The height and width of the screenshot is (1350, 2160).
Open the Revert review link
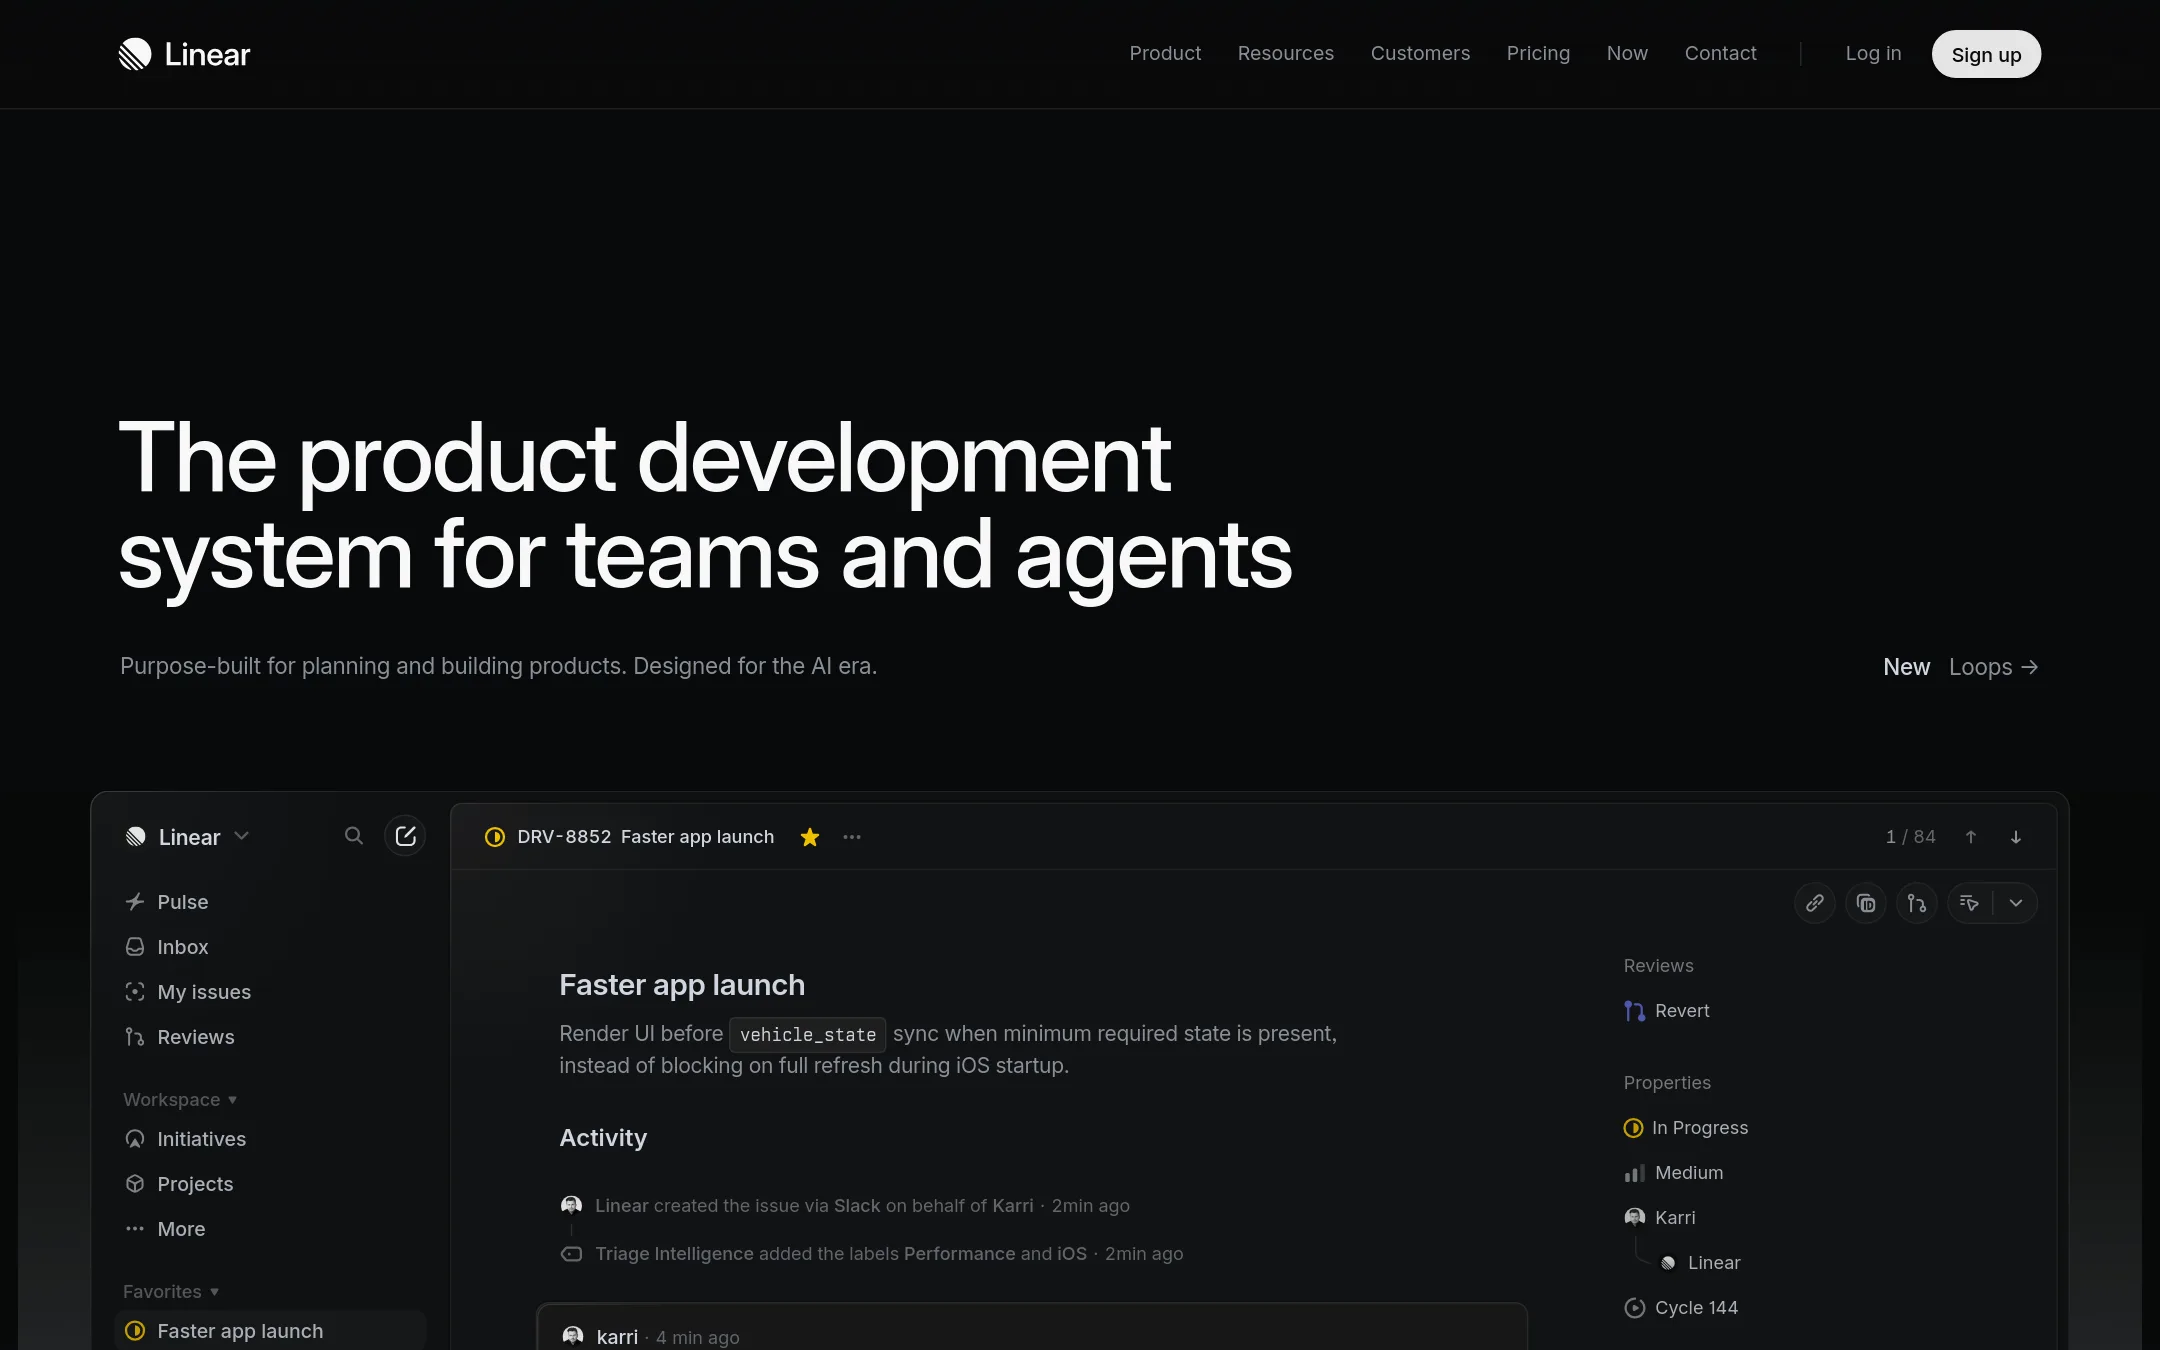[x=1667, y=1011]
